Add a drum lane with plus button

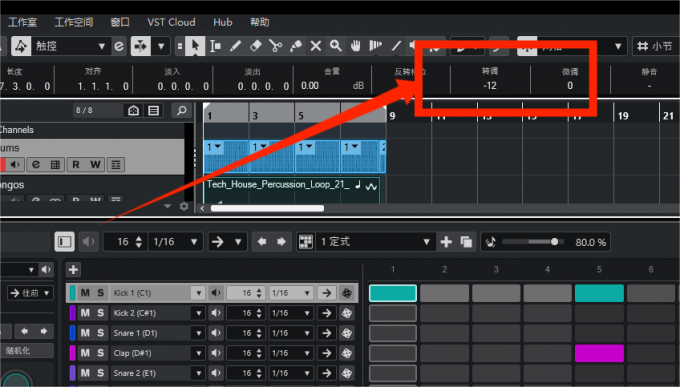tap(73, 269)
